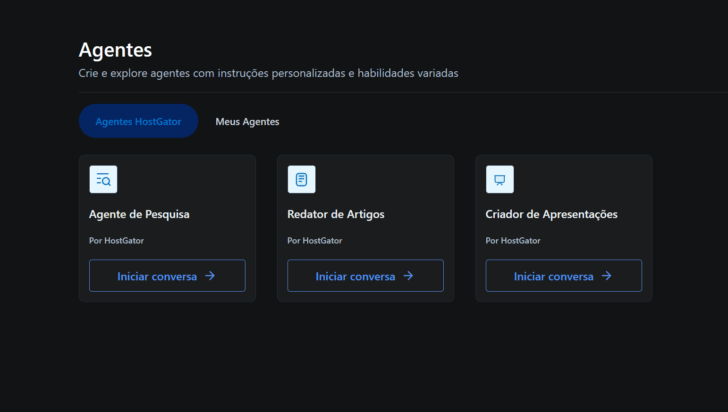Click the Agente de Pesquisa search icon
Screen dimensions: 728x412
(103, 179)
